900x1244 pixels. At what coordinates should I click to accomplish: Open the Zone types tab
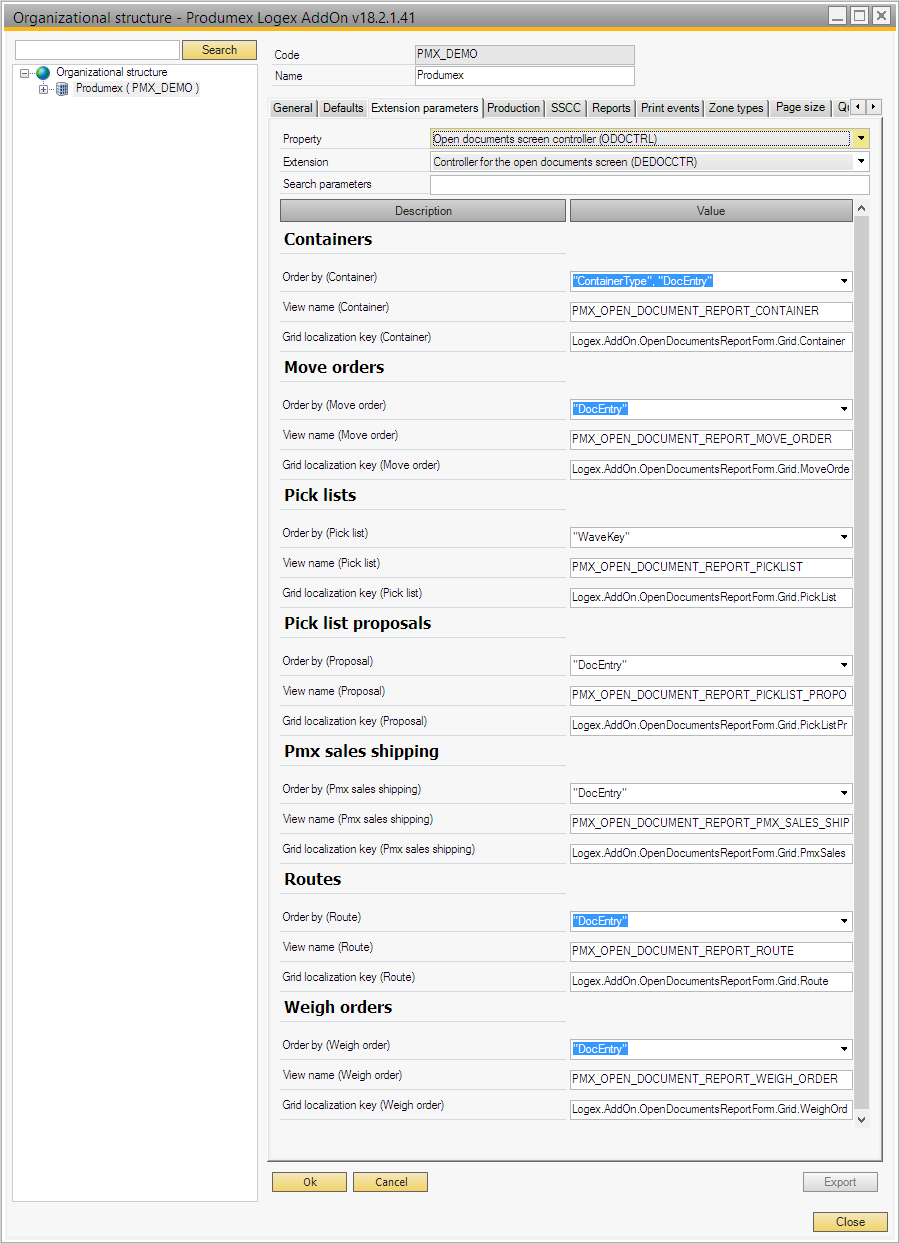tap(736, 107)
